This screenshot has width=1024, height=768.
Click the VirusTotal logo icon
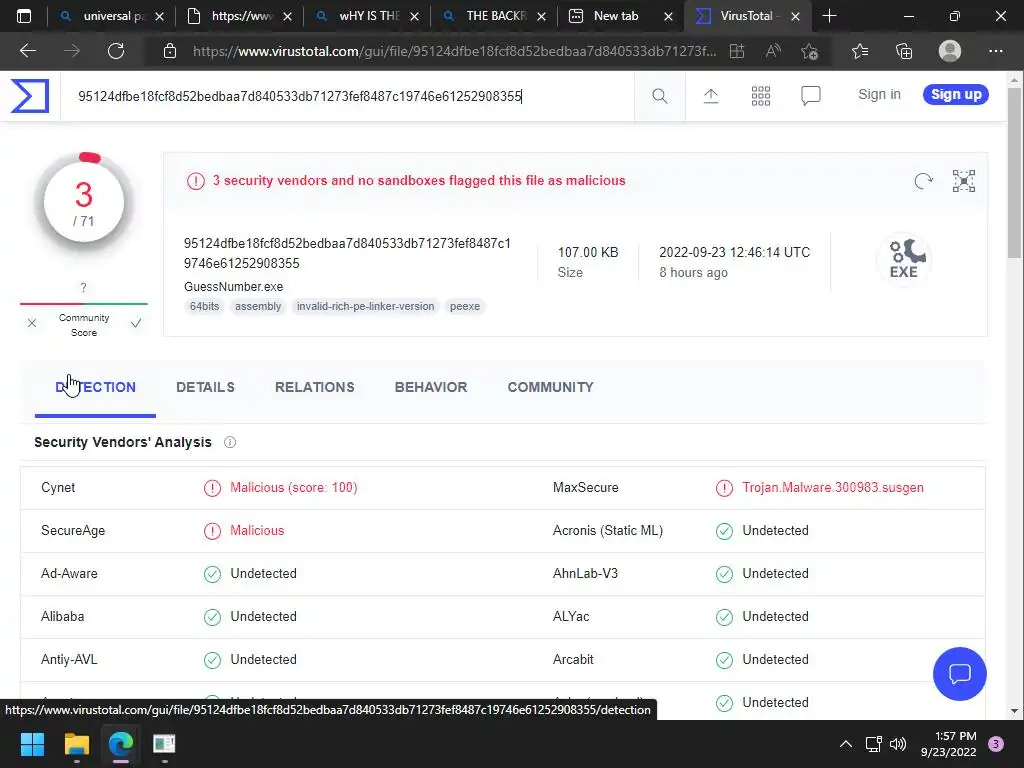(30, 96)
